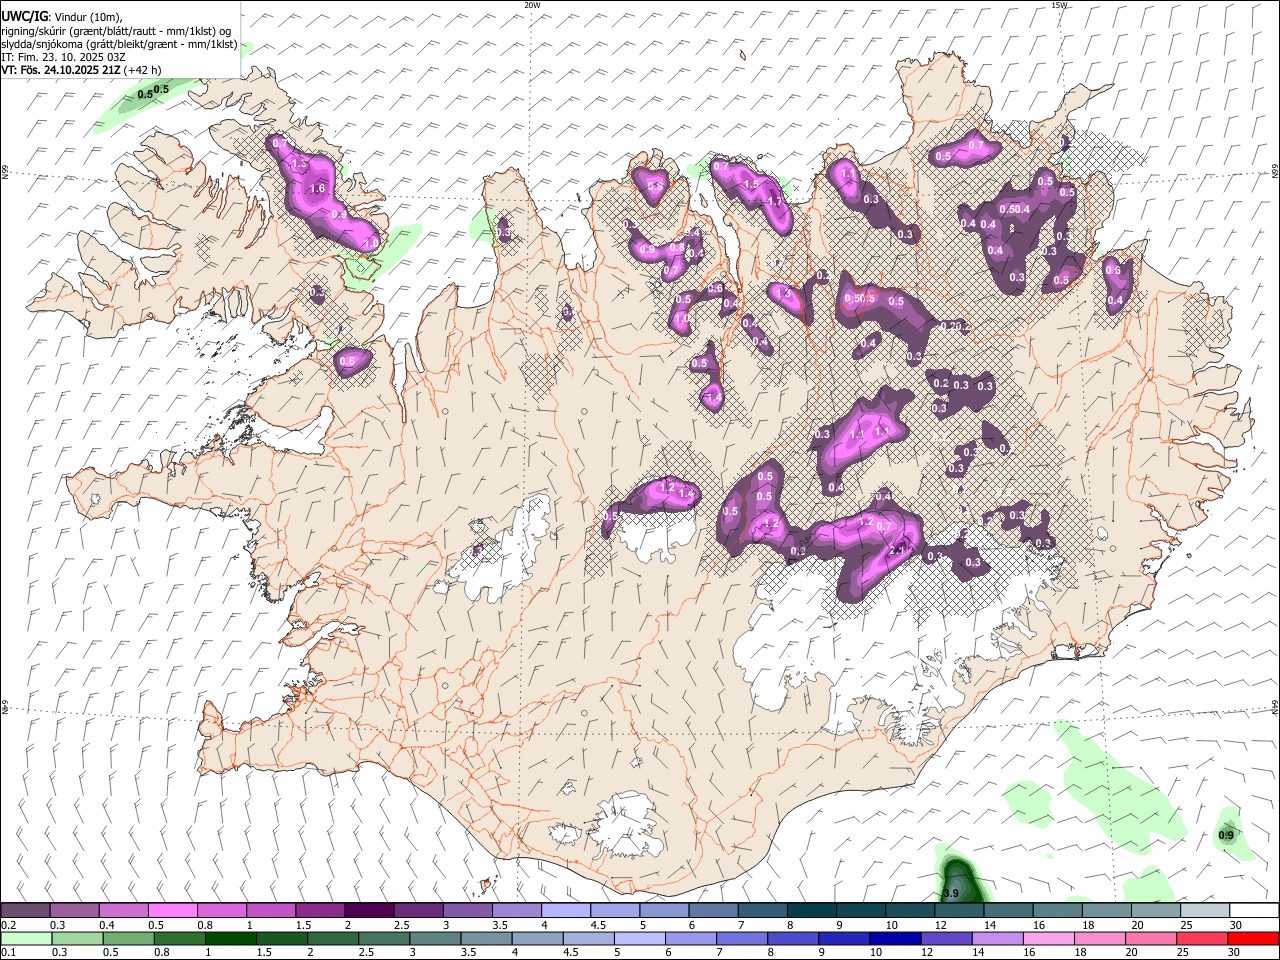Click the '0.1' label under the bottom legend row
This screenshot has height=960, width=1280.
(x=8, y=952)
